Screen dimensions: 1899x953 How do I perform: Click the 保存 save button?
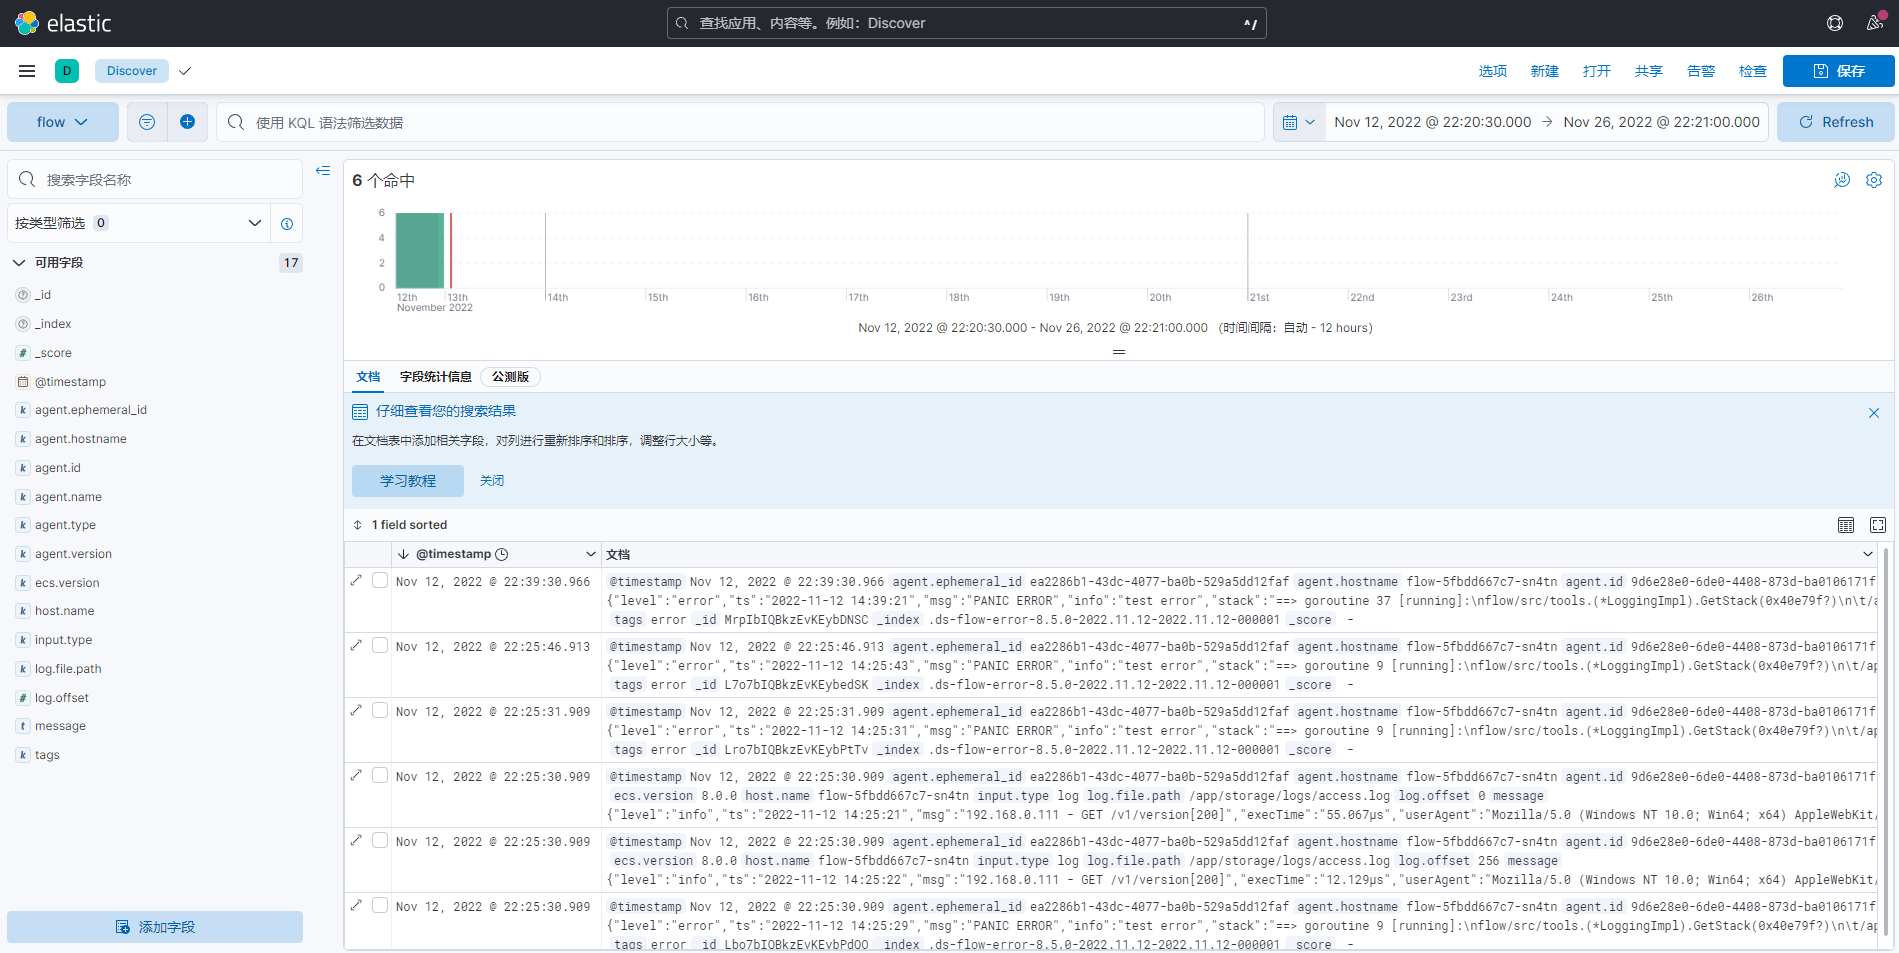click(1839, 71)
